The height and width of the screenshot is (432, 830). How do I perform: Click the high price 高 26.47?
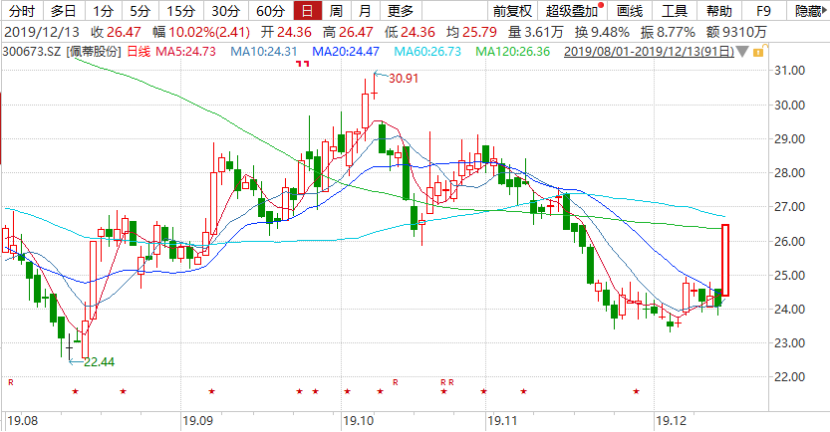[x=348, y=32]
